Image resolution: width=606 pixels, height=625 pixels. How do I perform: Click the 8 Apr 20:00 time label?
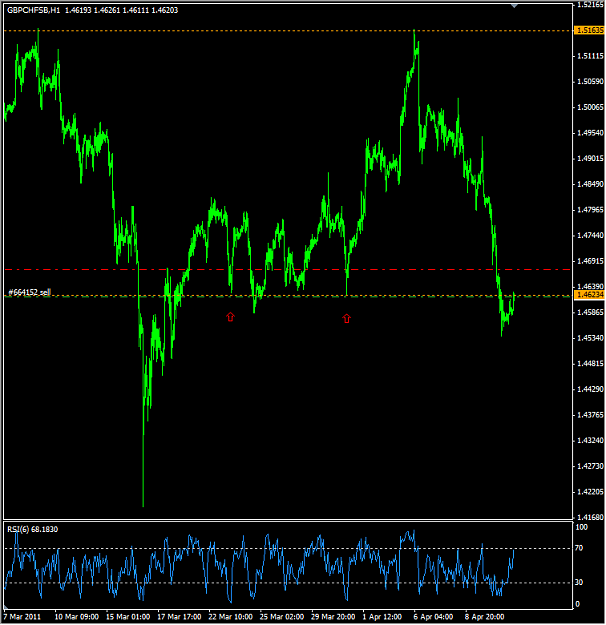coord(484,617)
